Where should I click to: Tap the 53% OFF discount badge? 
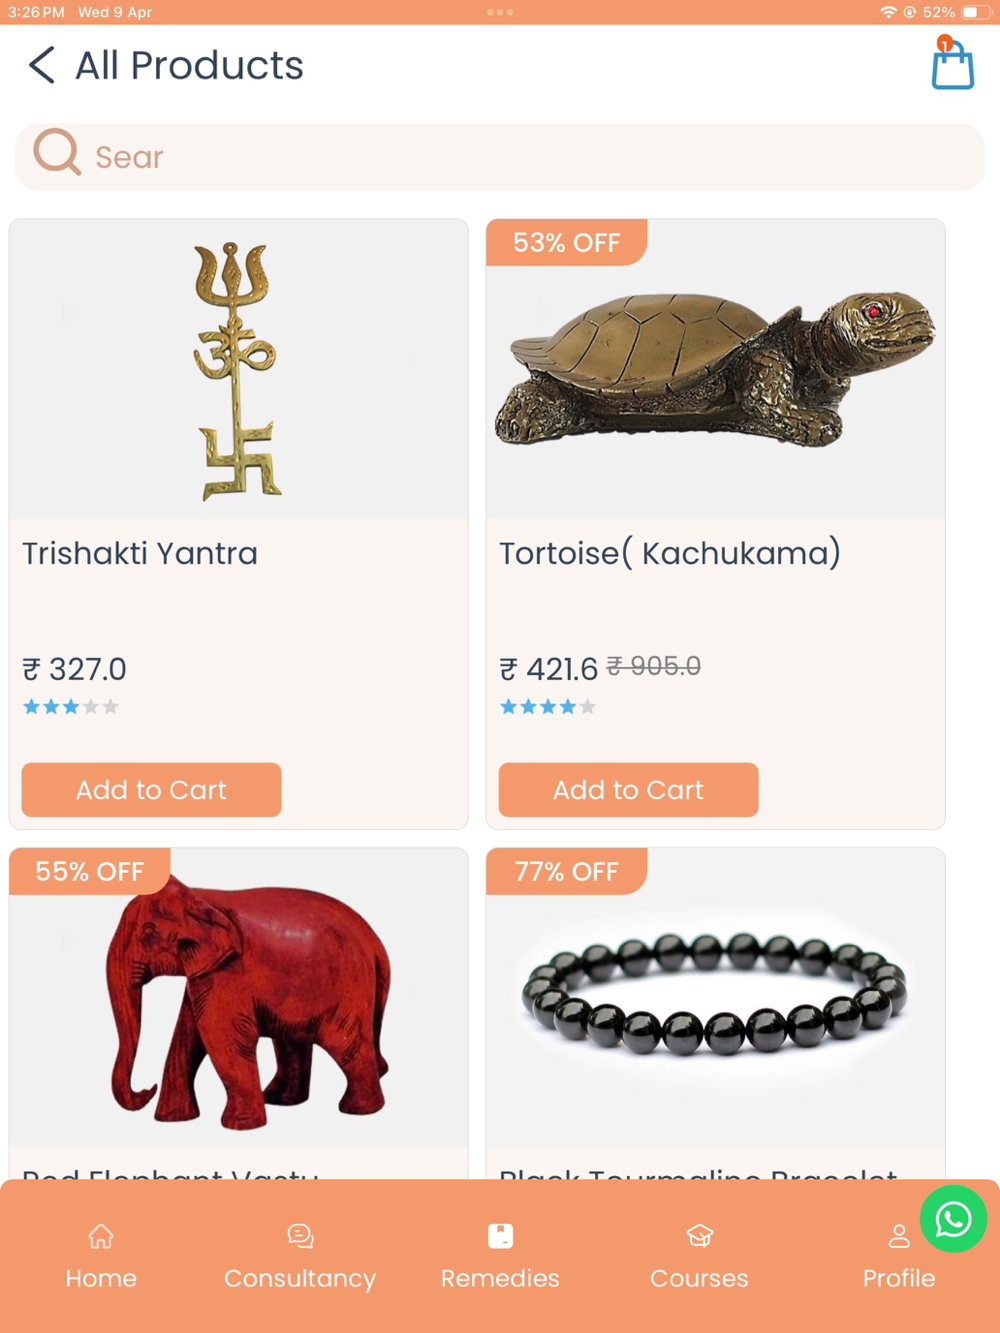tap(566, 242)
